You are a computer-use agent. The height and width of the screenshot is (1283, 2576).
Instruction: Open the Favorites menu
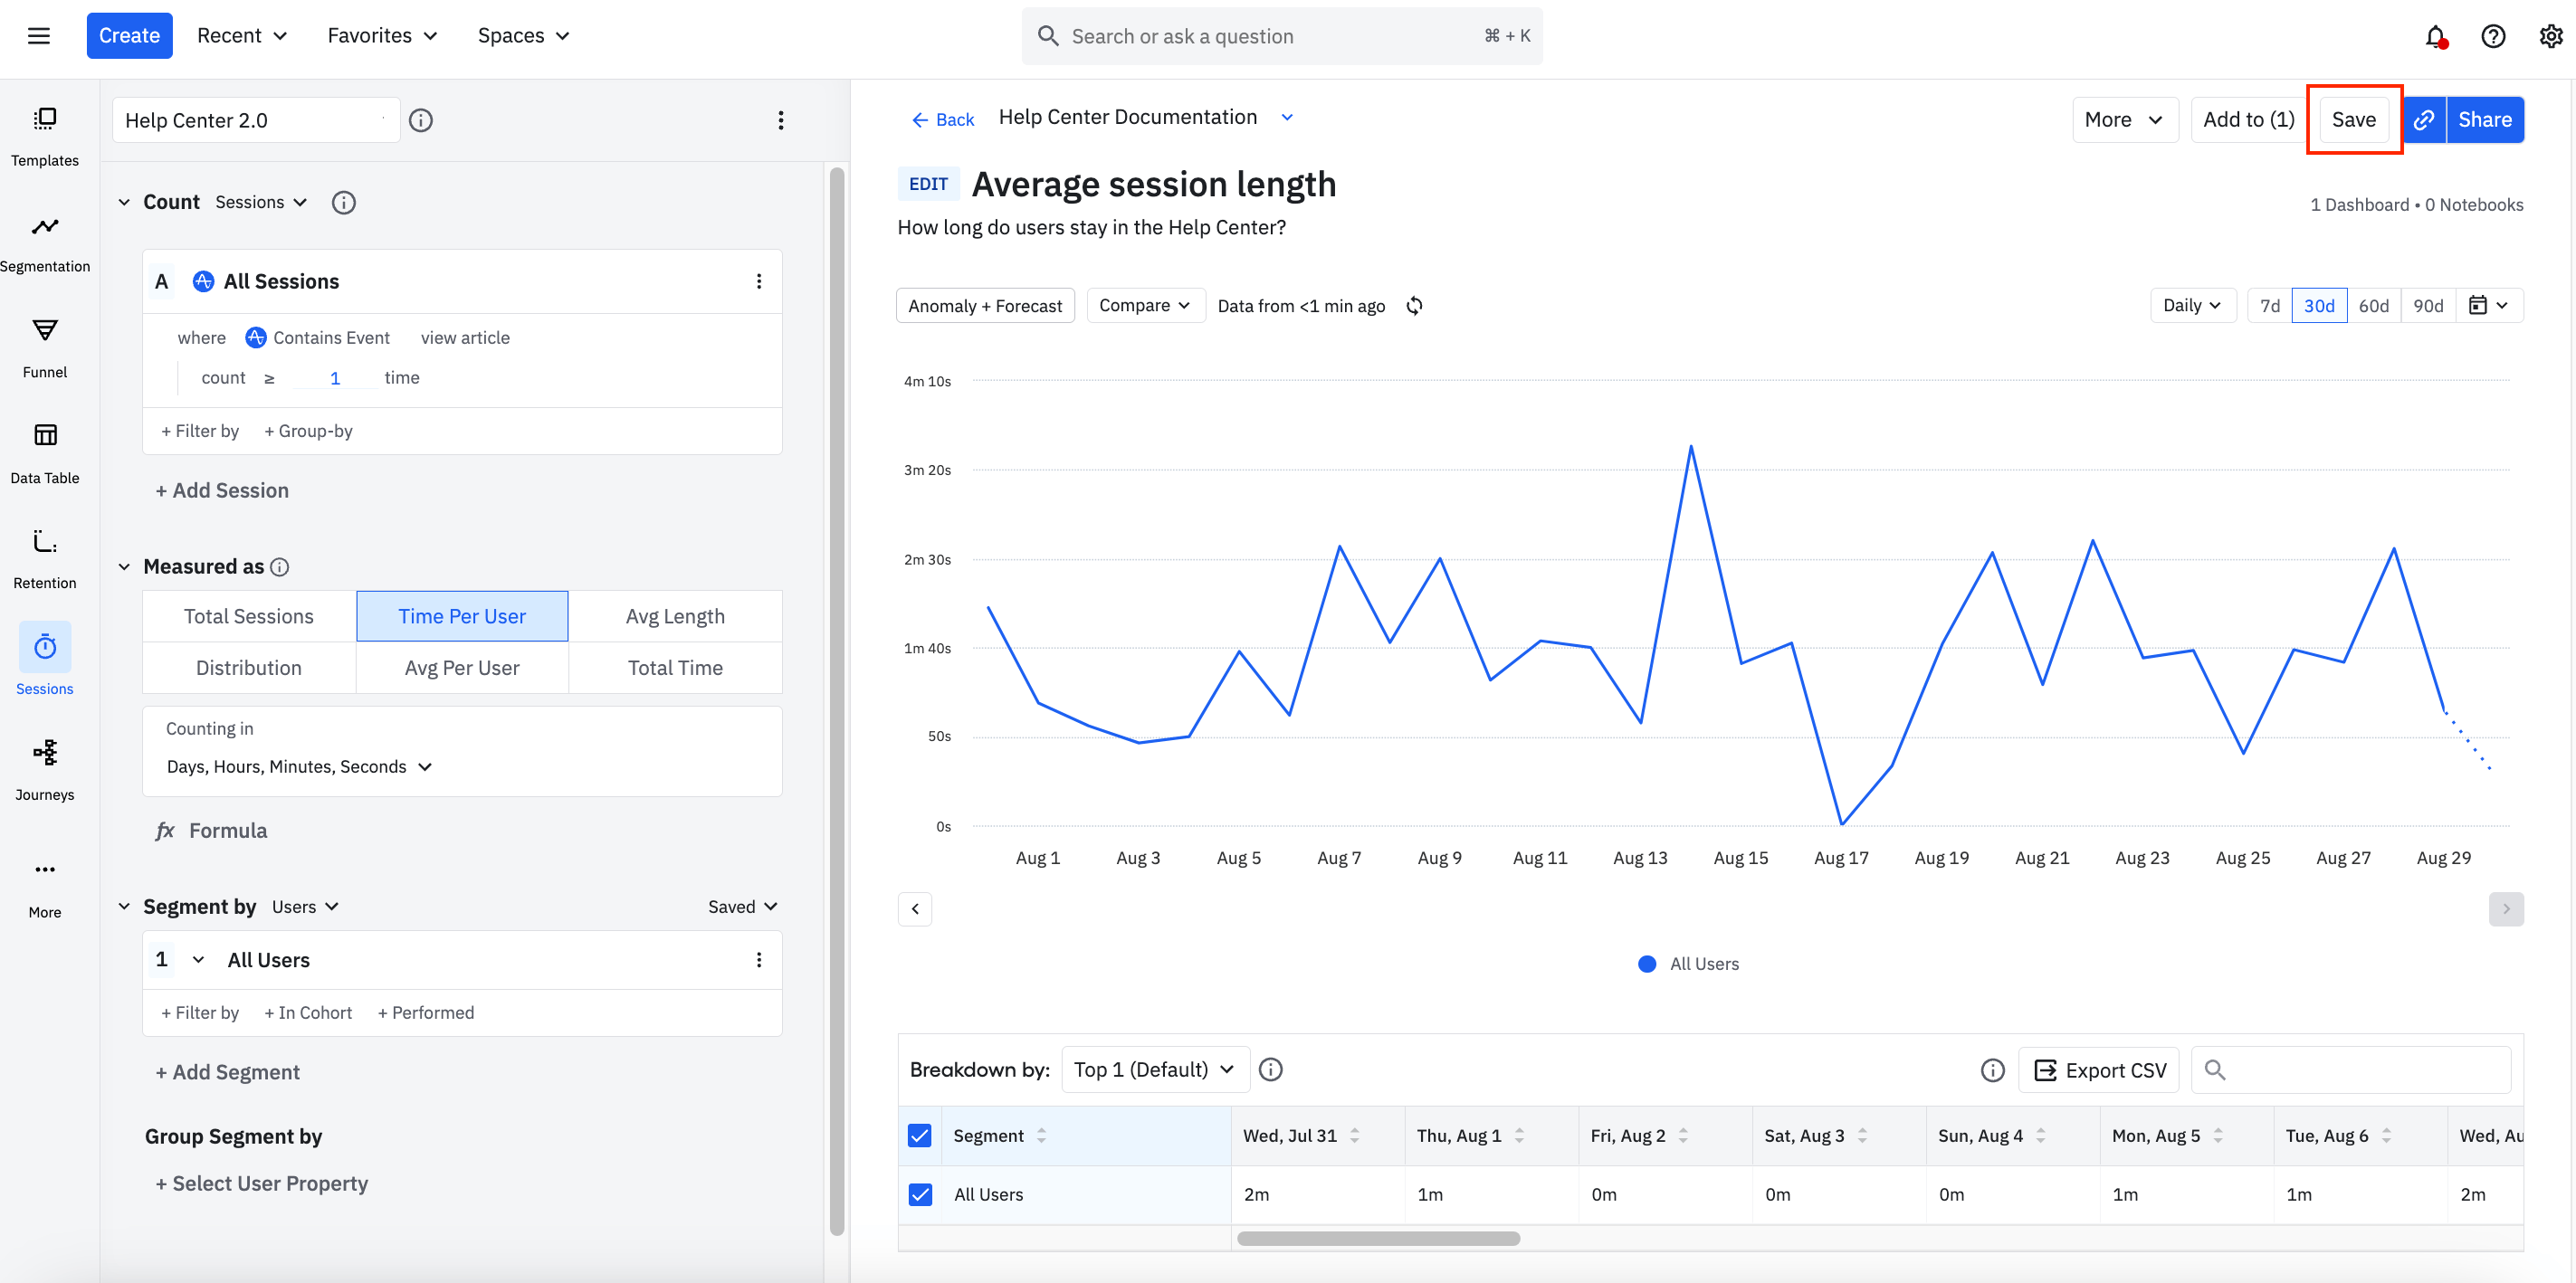[382, 36]
